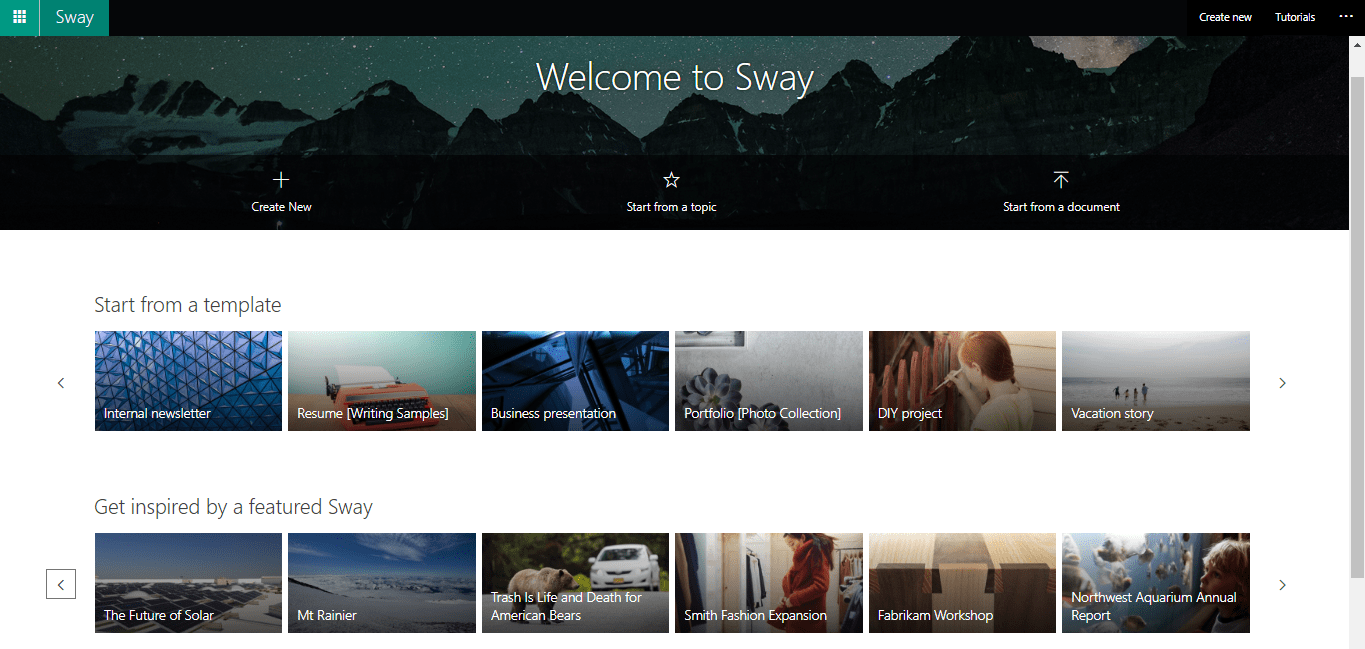Image resolution: width=1365 pixels, height=649 pixels.
Task: Open the Internal newsletter template
Action: click(x=188, y=381)
